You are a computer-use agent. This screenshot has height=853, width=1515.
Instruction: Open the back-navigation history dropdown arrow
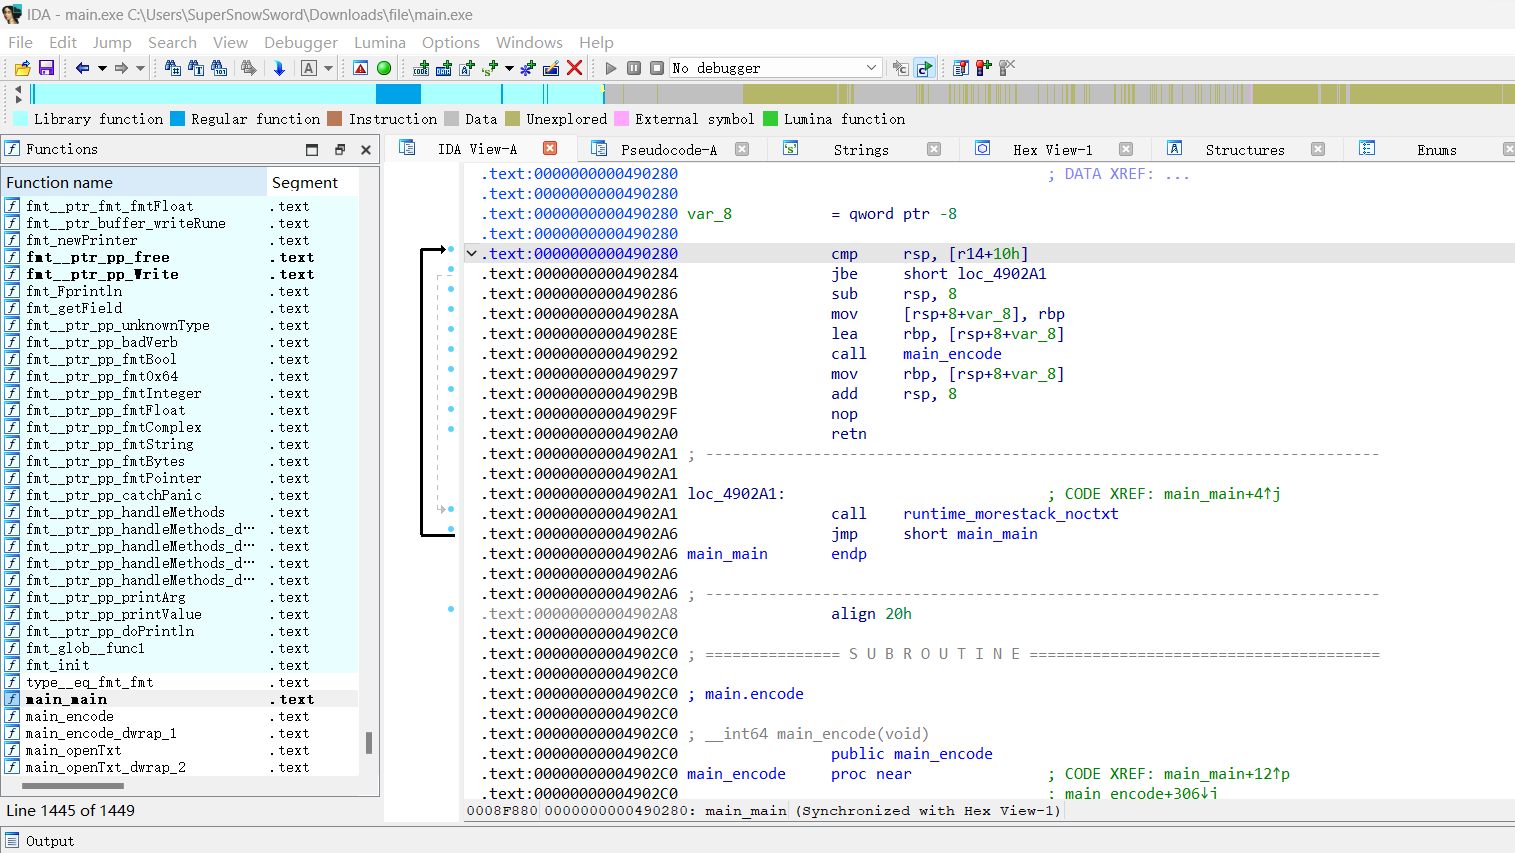tap(102, 68)
